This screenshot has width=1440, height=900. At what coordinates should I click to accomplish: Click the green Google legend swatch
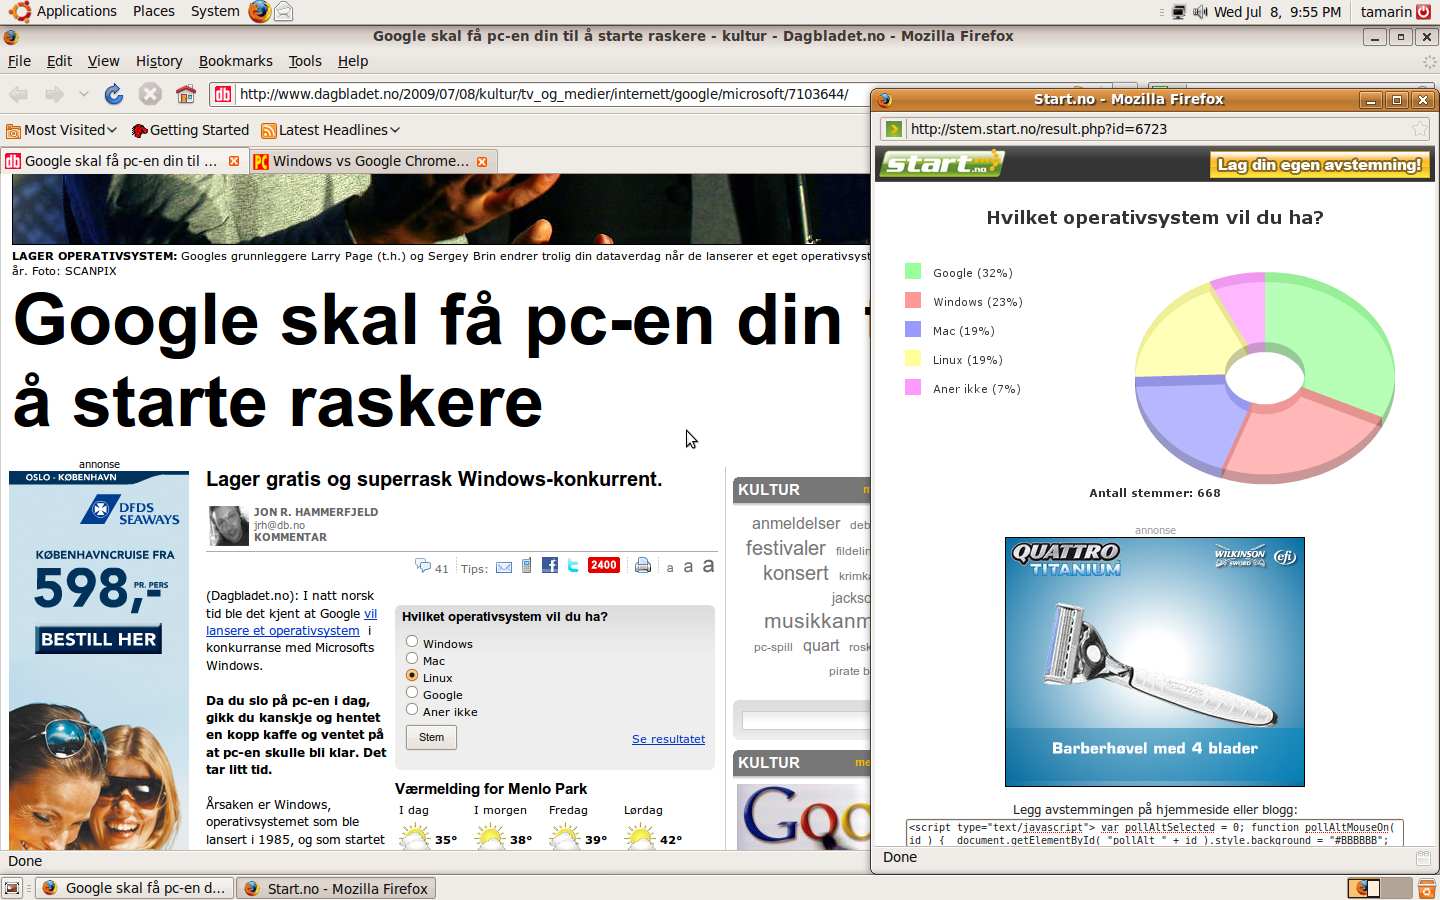[913, 271]
